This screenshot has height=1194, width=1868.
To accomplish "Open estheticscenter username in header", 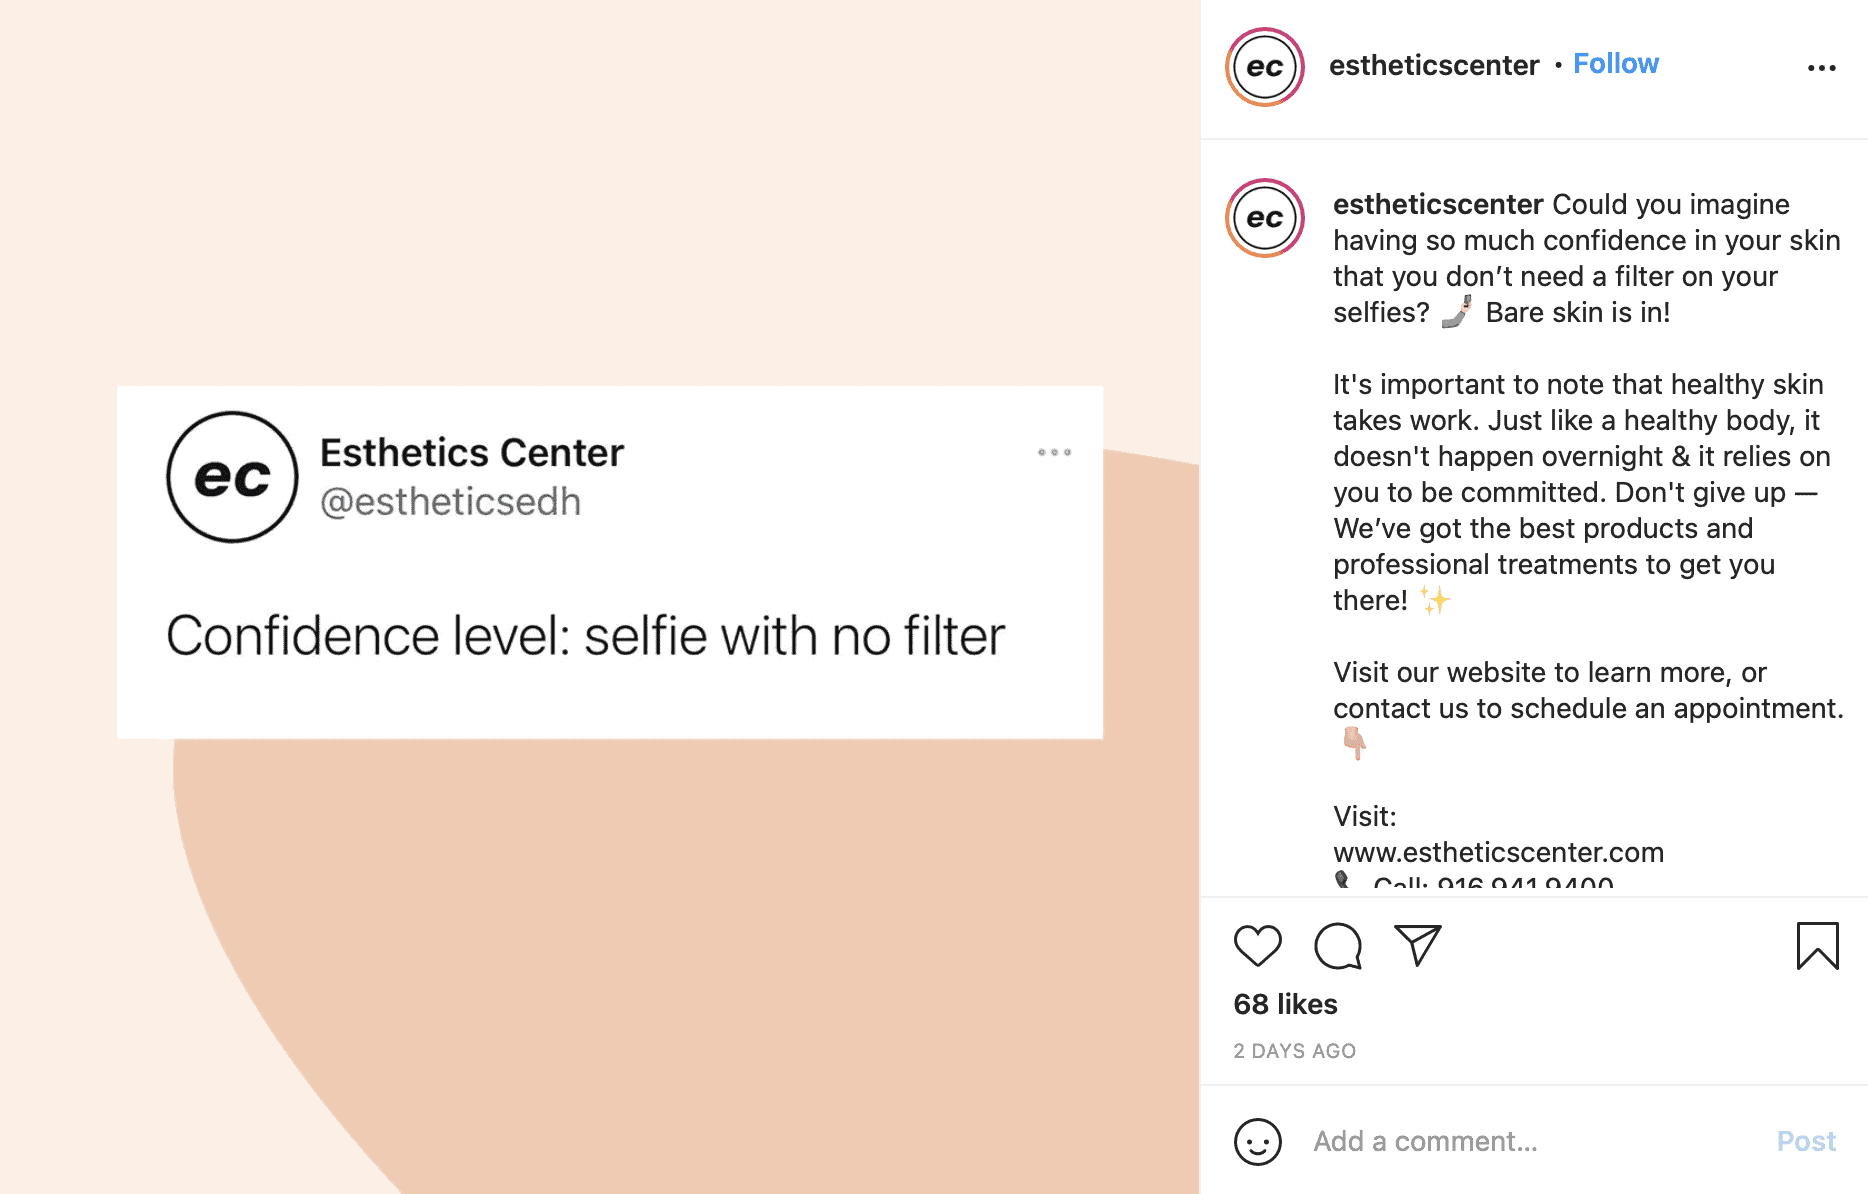I will (x=1433, y=66).
